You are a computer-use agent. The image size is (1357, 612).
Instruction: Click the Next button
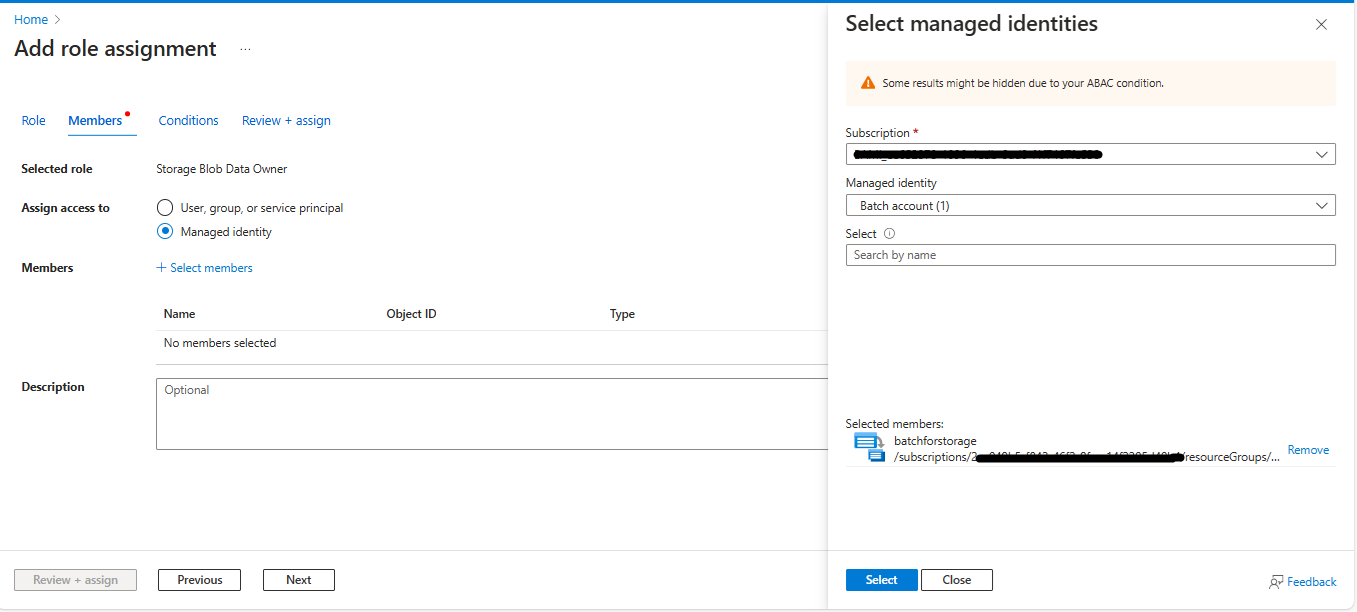coord(298,579)
